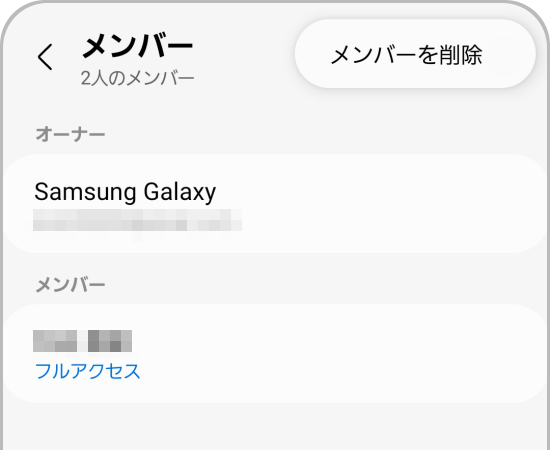Screen dimensions: 550x450
Task: Open the member card with フルアクセス
Action: coord(275,354)
